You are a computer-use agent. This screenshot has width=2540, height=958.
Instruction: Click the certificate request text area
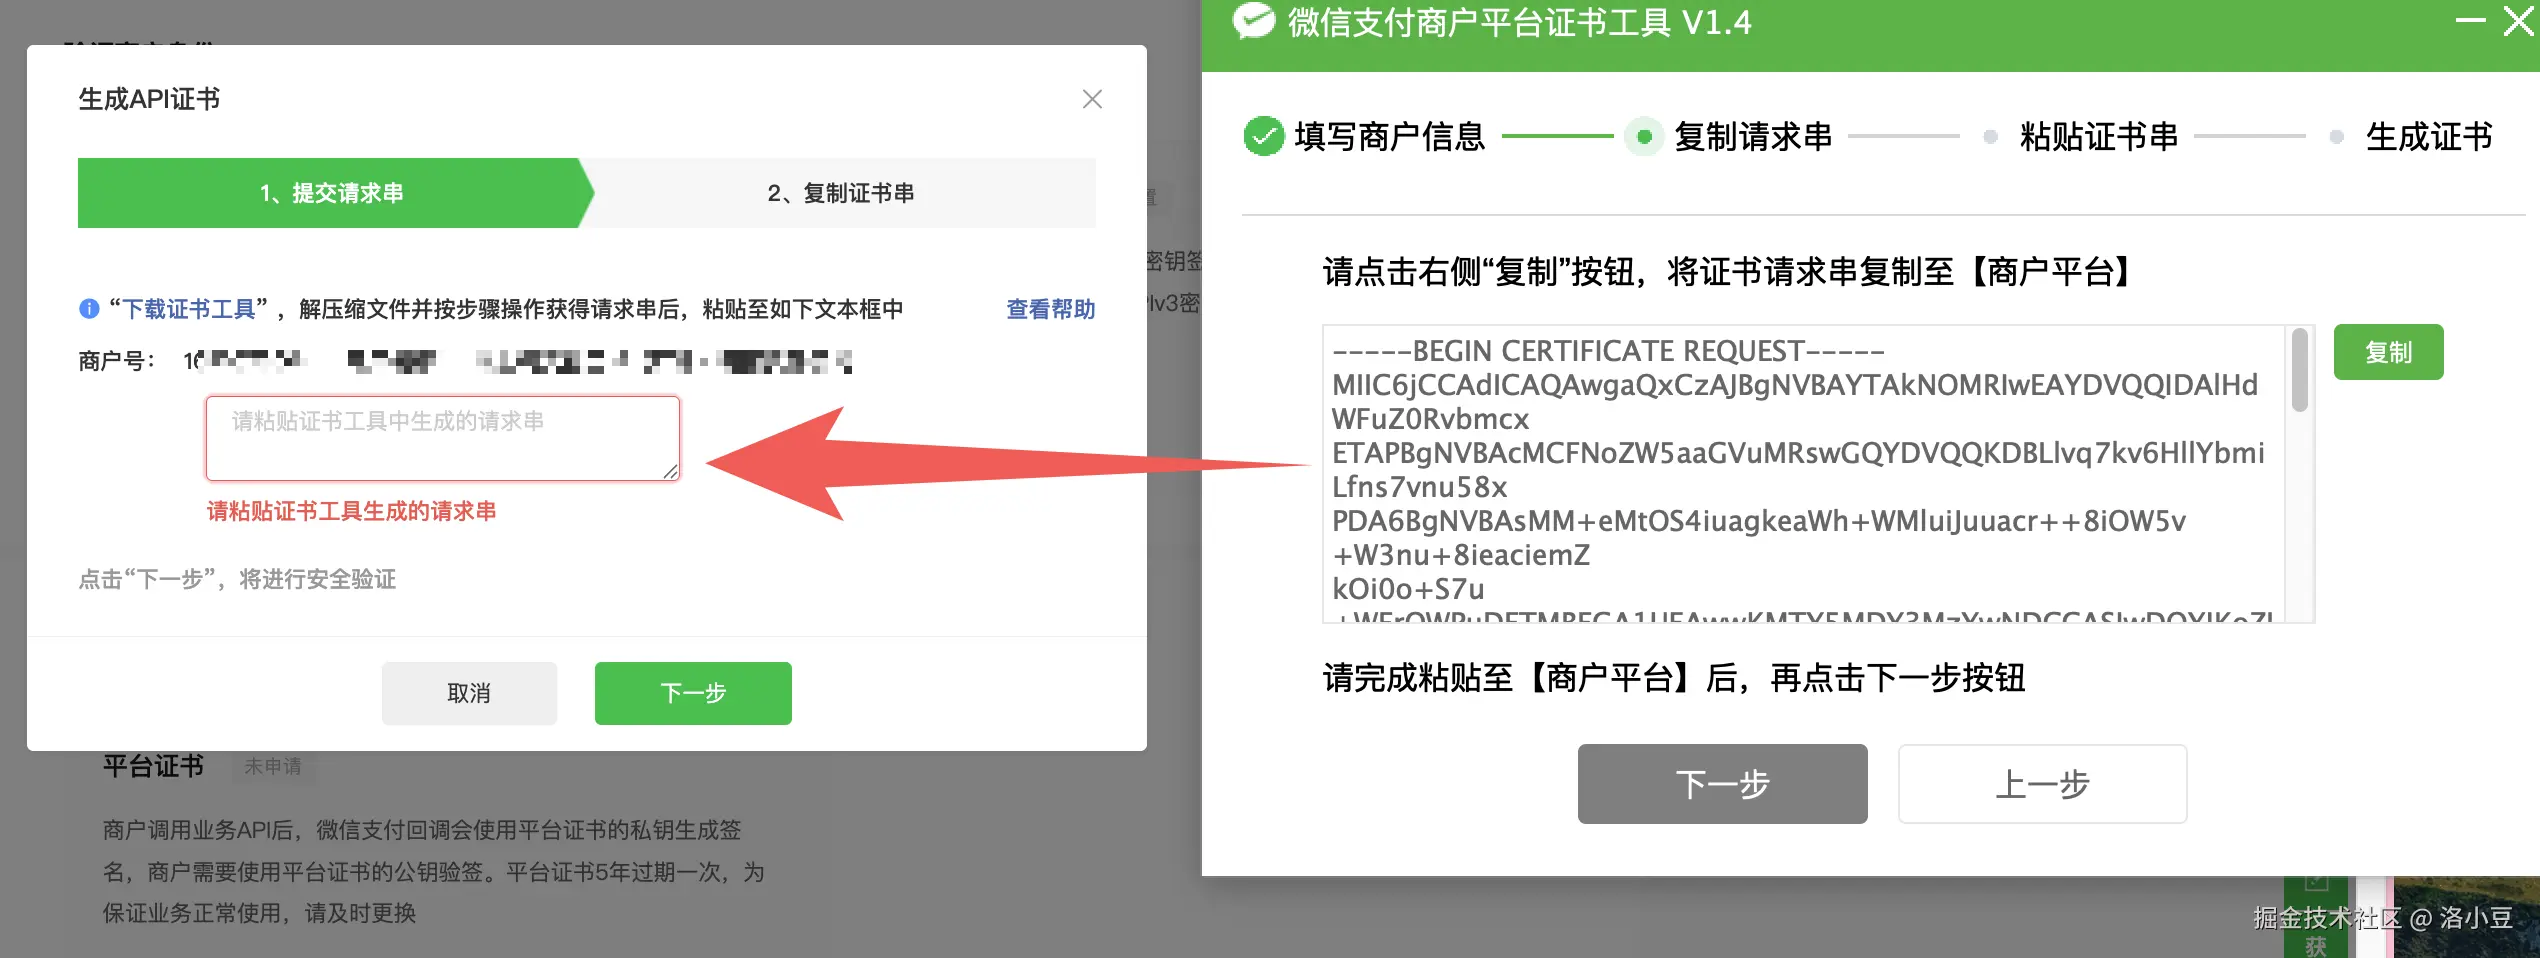pos(1805,473)
